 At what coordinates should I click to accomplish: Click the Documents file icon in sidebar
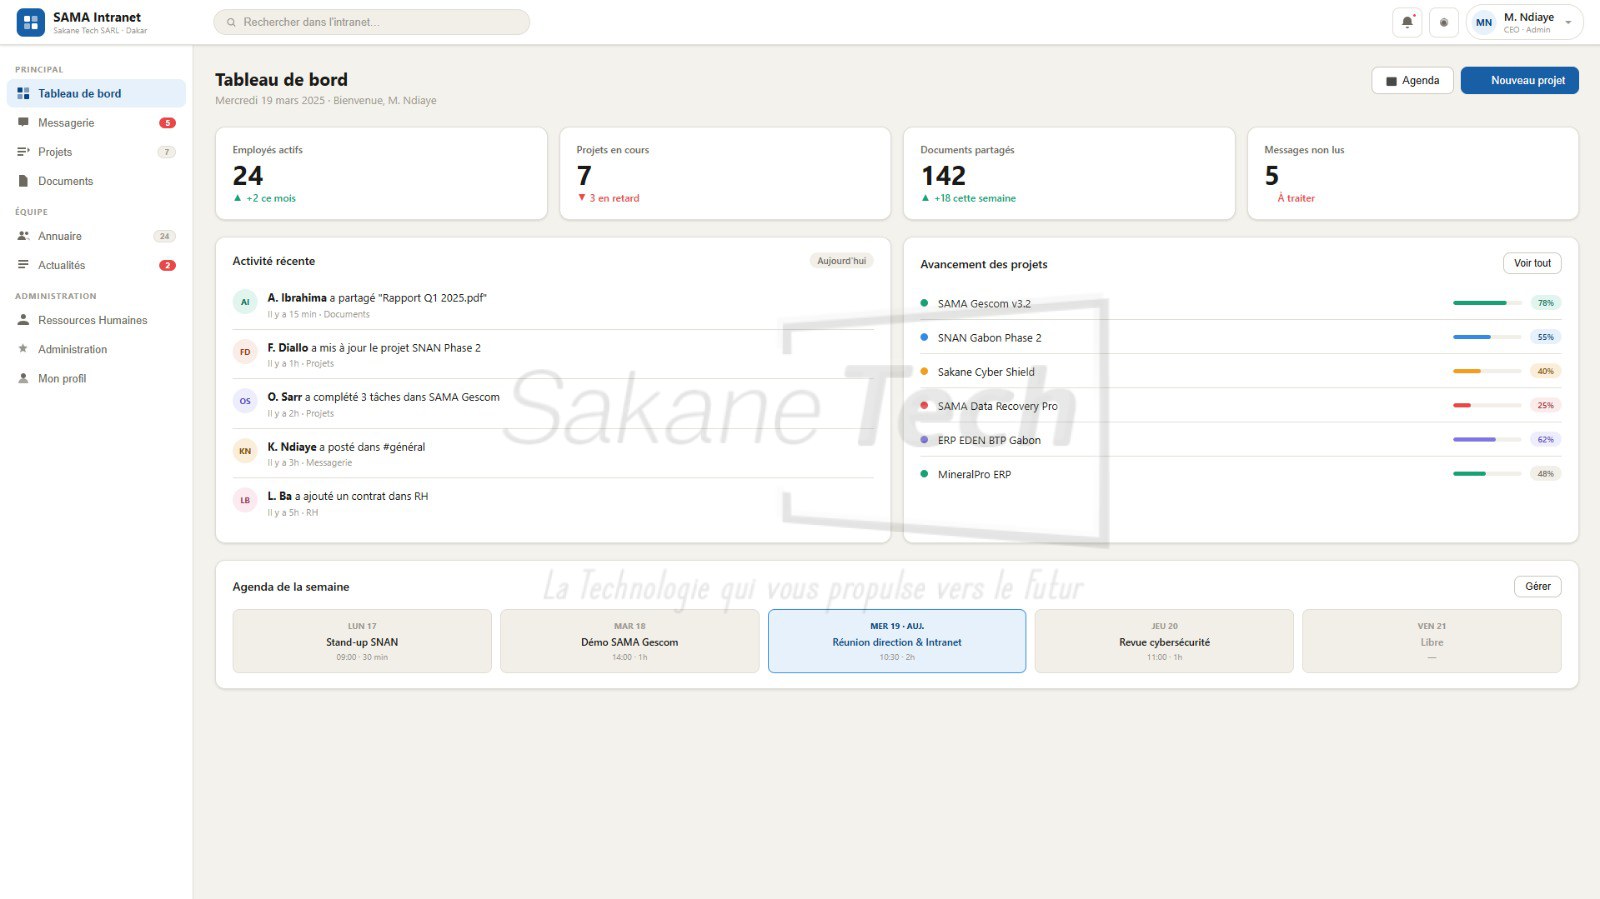23,181
